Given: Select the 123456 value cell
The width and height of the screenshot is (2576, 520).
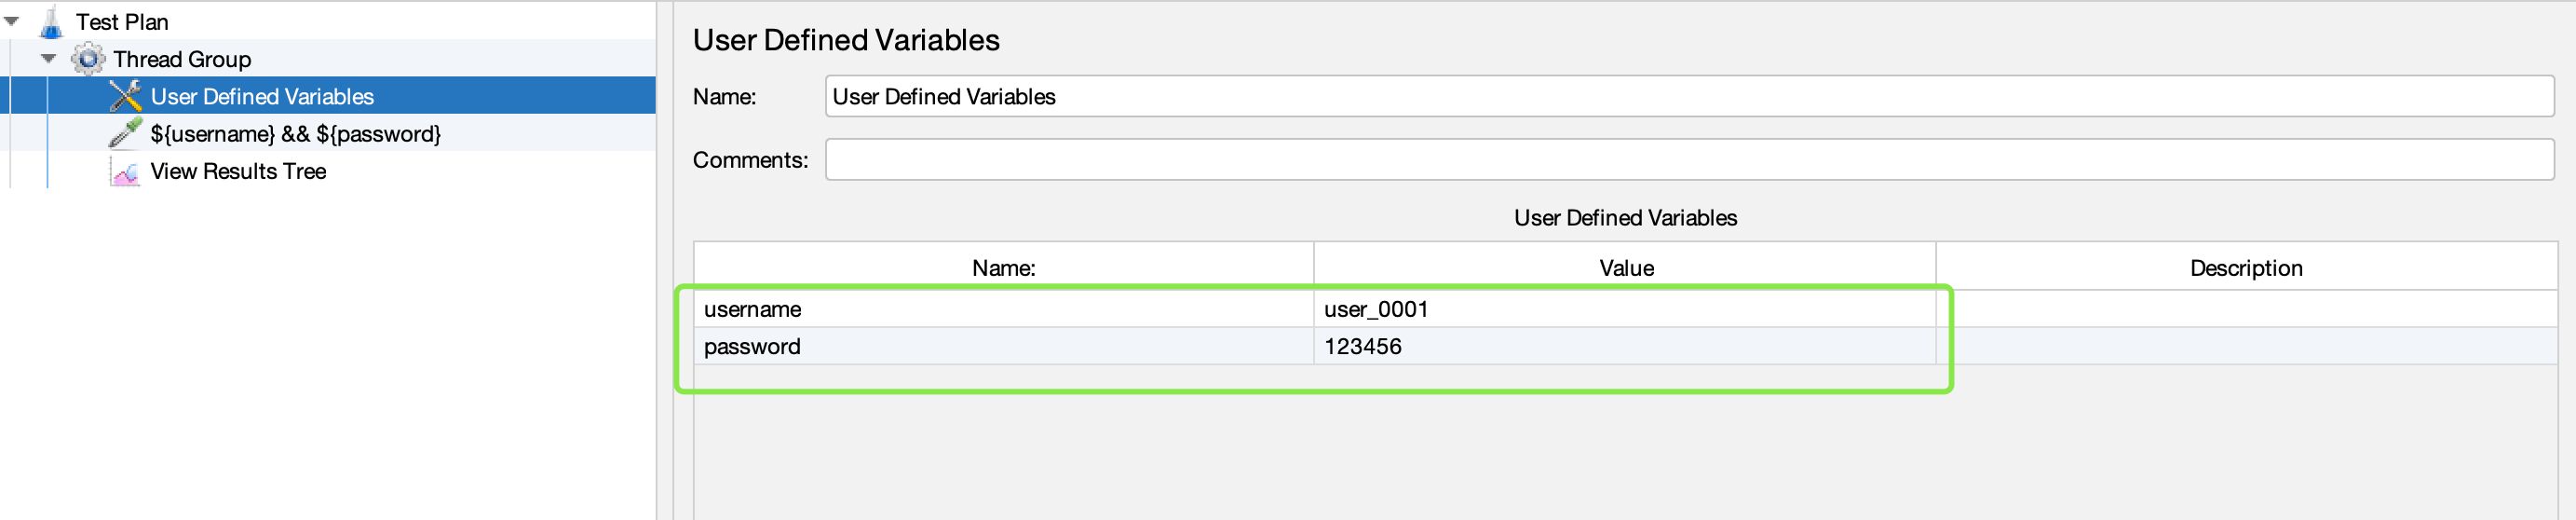Looking at the screenshot, I should (x=1625, y=346).
